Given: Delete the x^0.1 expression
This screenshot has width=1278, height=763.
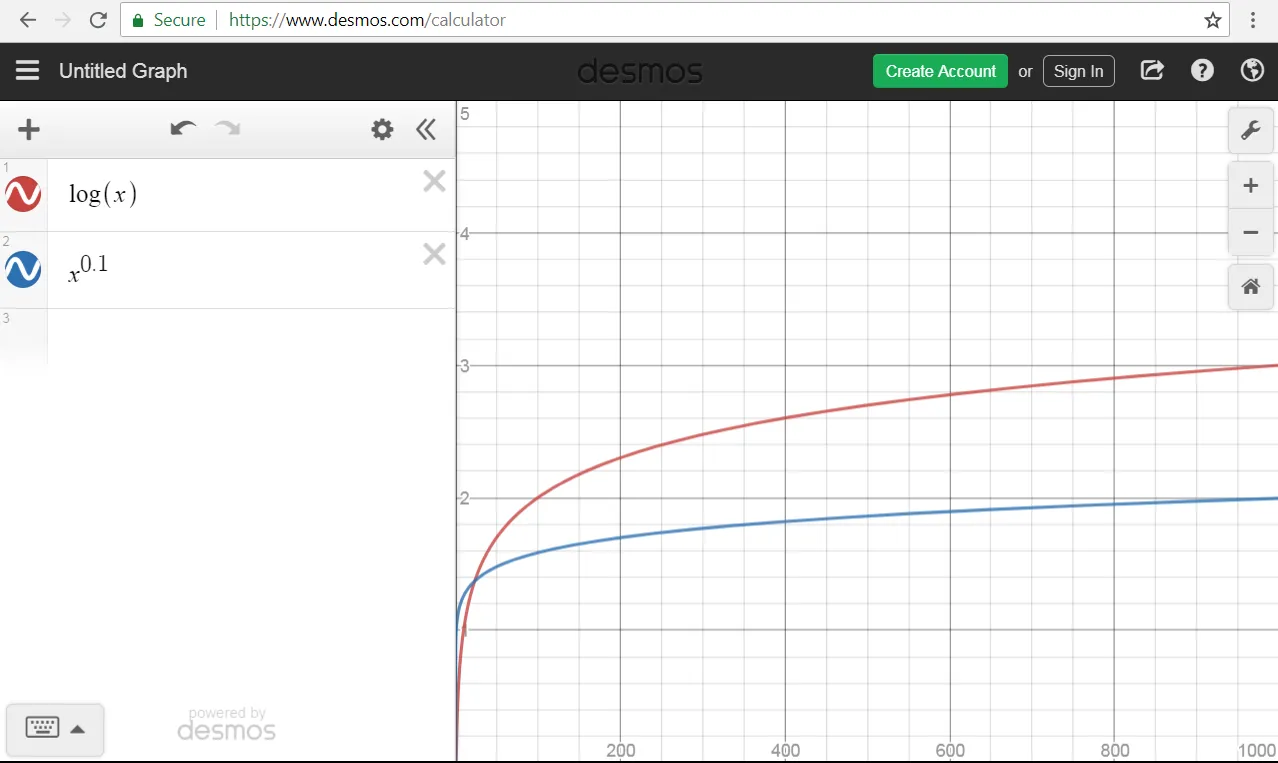Looking at the screenshot, I should pyautogui.click(x=434, y=255).
